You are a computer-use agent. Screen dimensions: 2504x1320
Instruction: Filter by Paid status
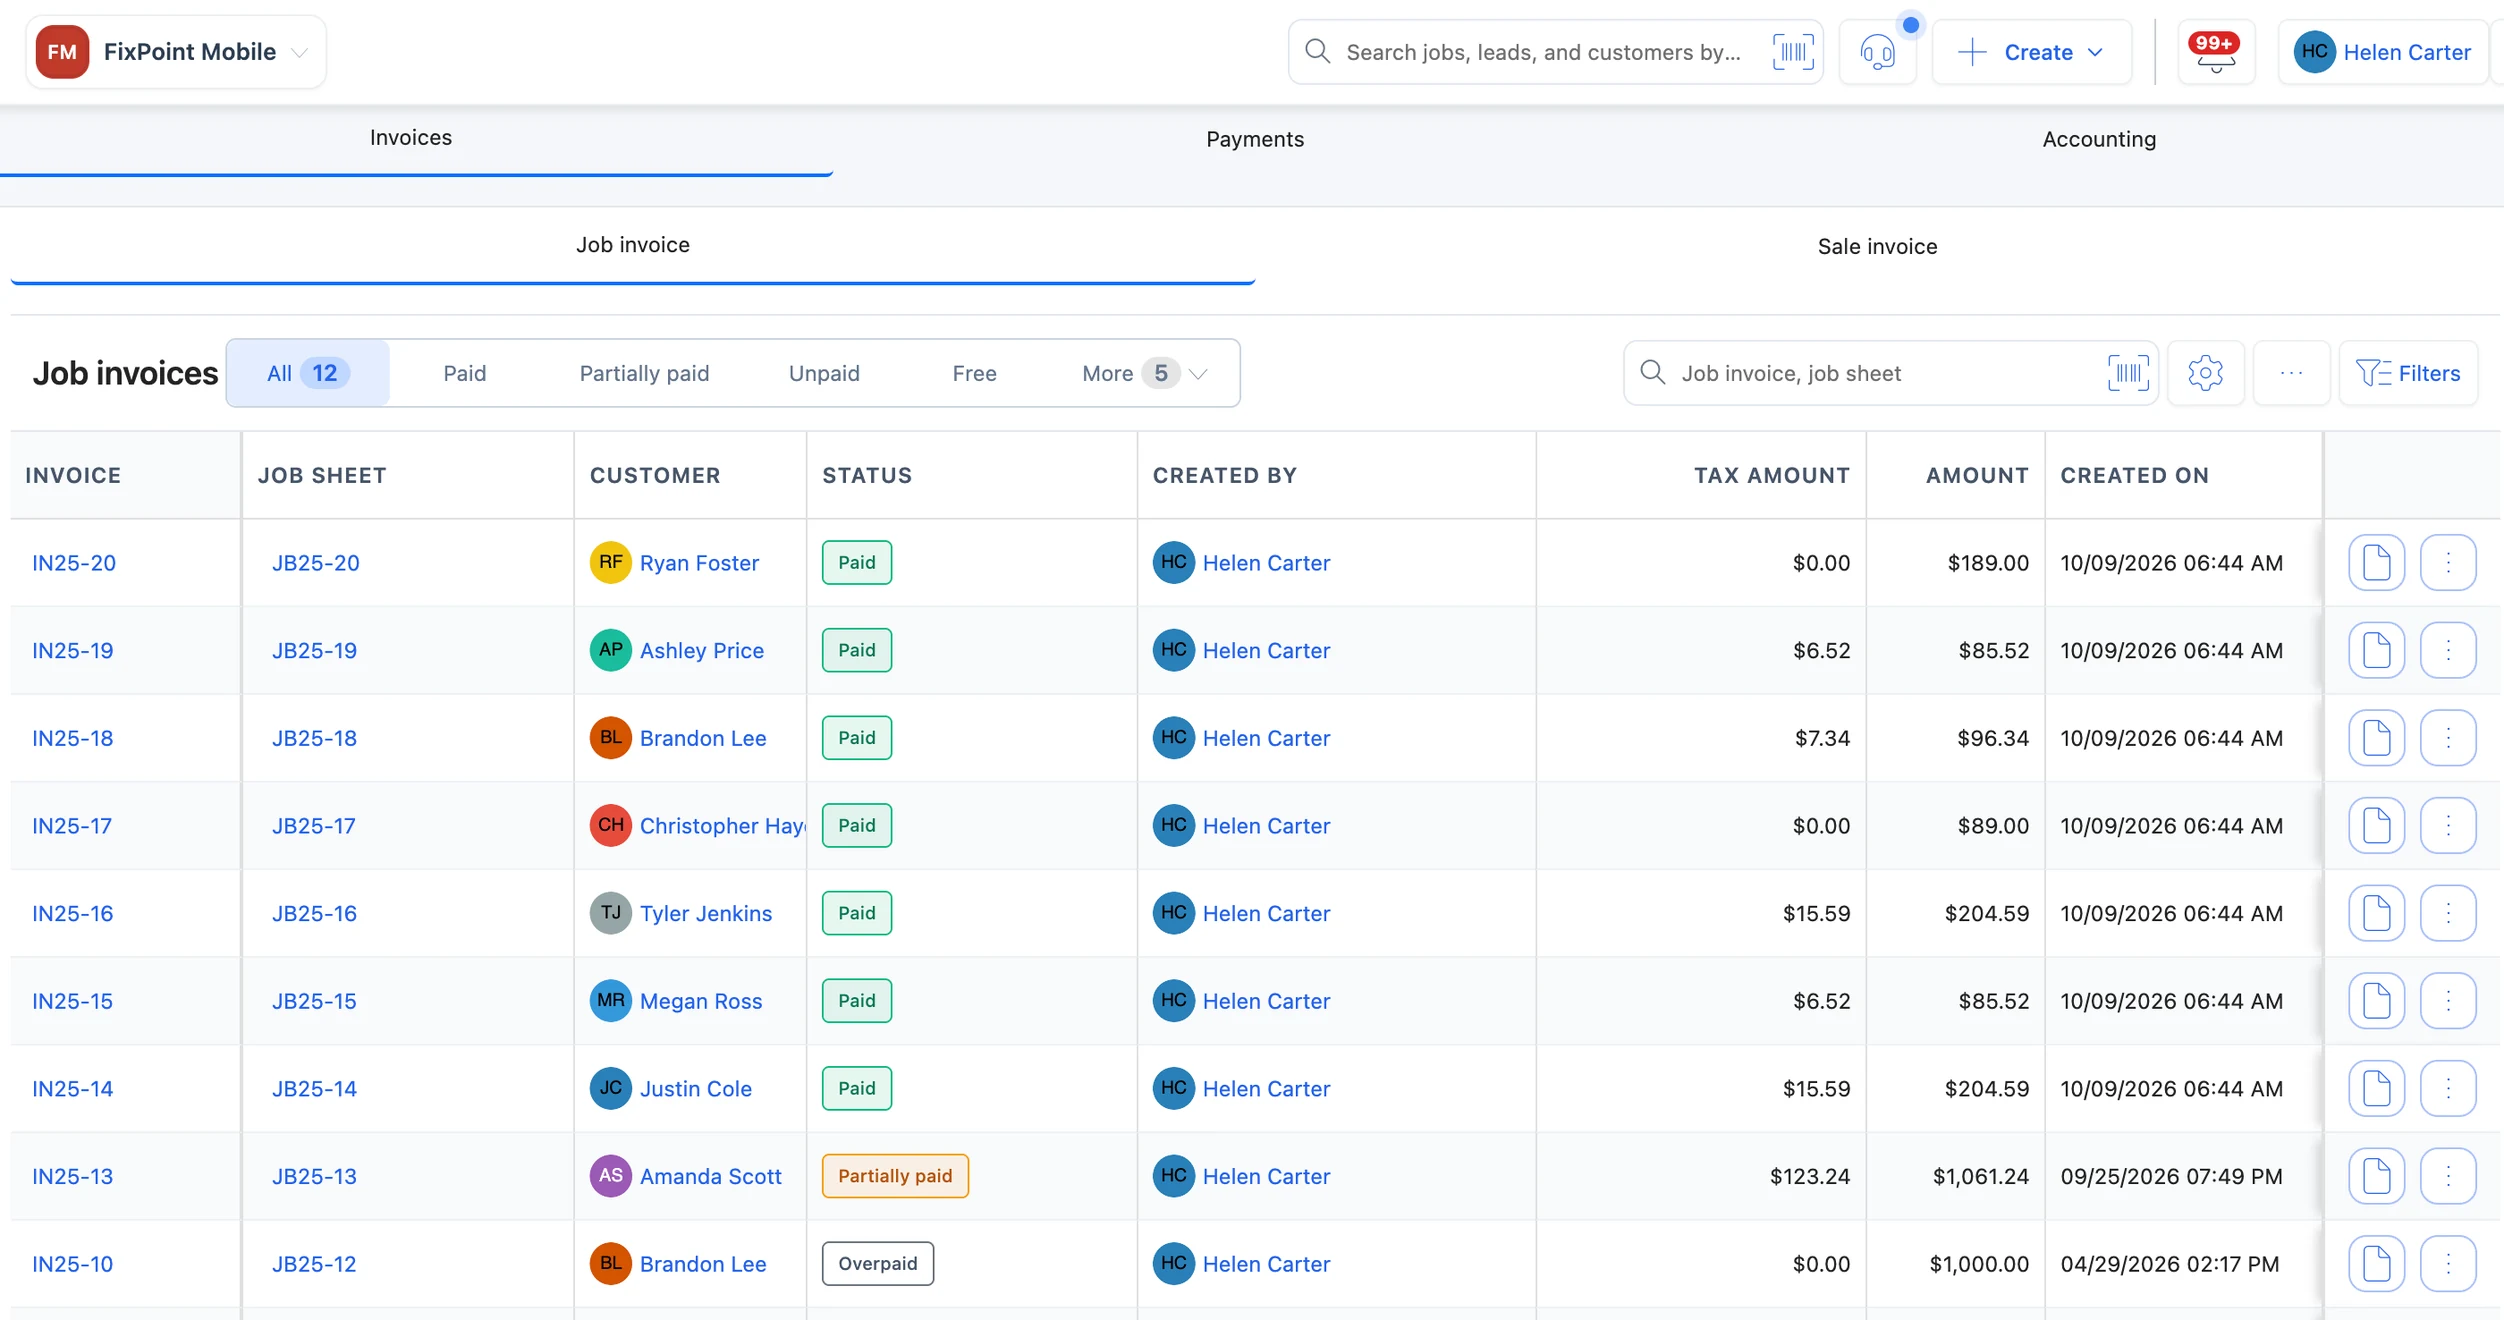click(x=465, y=373)
